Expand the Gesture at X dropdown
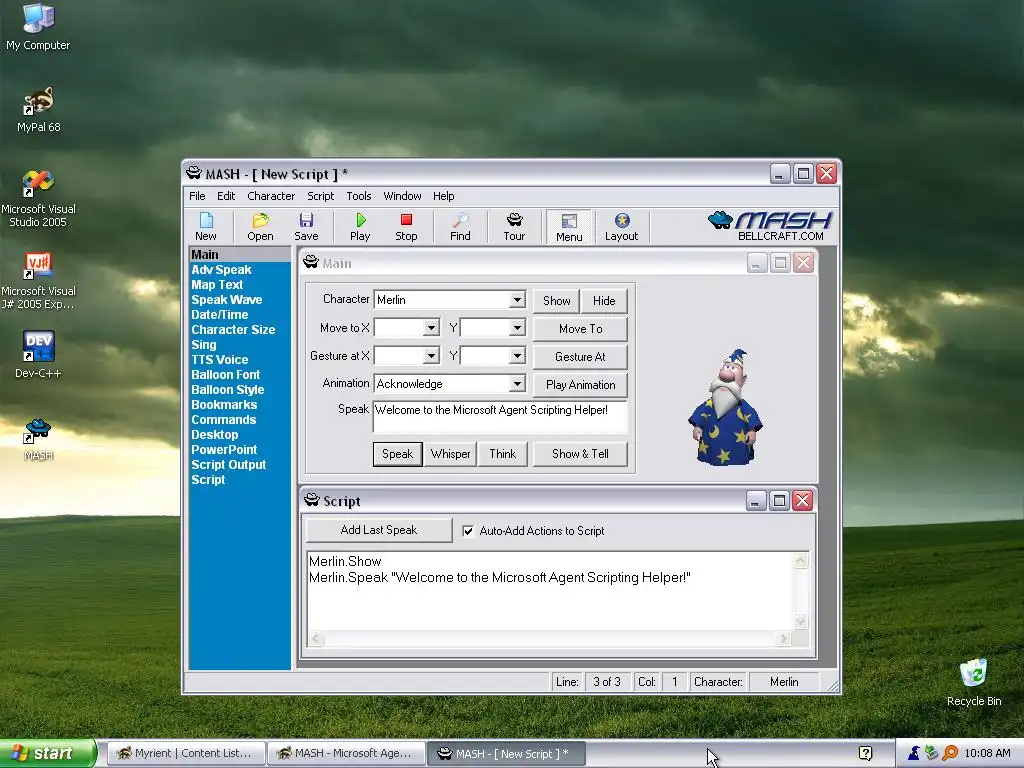 pos(431,356)
